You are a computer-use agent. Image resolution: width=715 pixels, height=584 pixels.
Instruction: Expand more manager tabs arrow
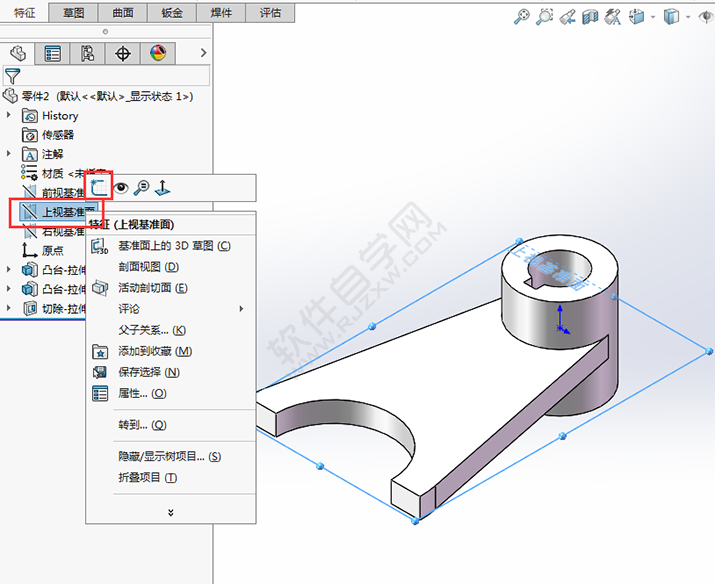coord(203,53)
